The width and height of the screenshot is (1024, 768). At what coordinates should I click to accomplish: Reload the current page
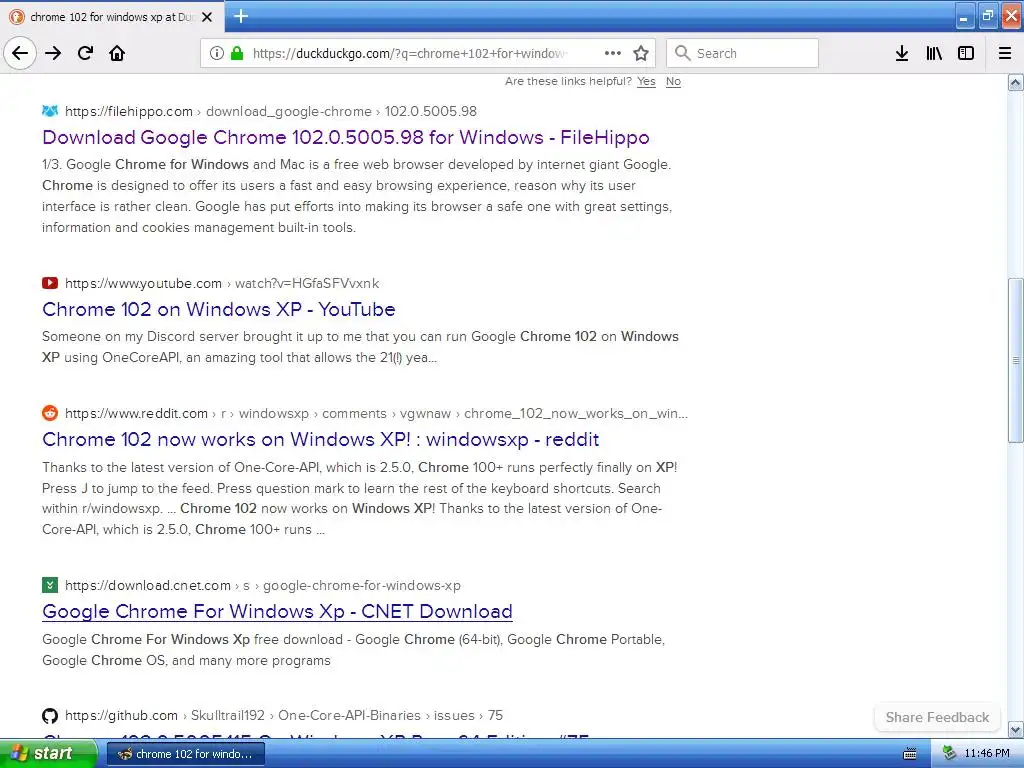pos(85,53)
